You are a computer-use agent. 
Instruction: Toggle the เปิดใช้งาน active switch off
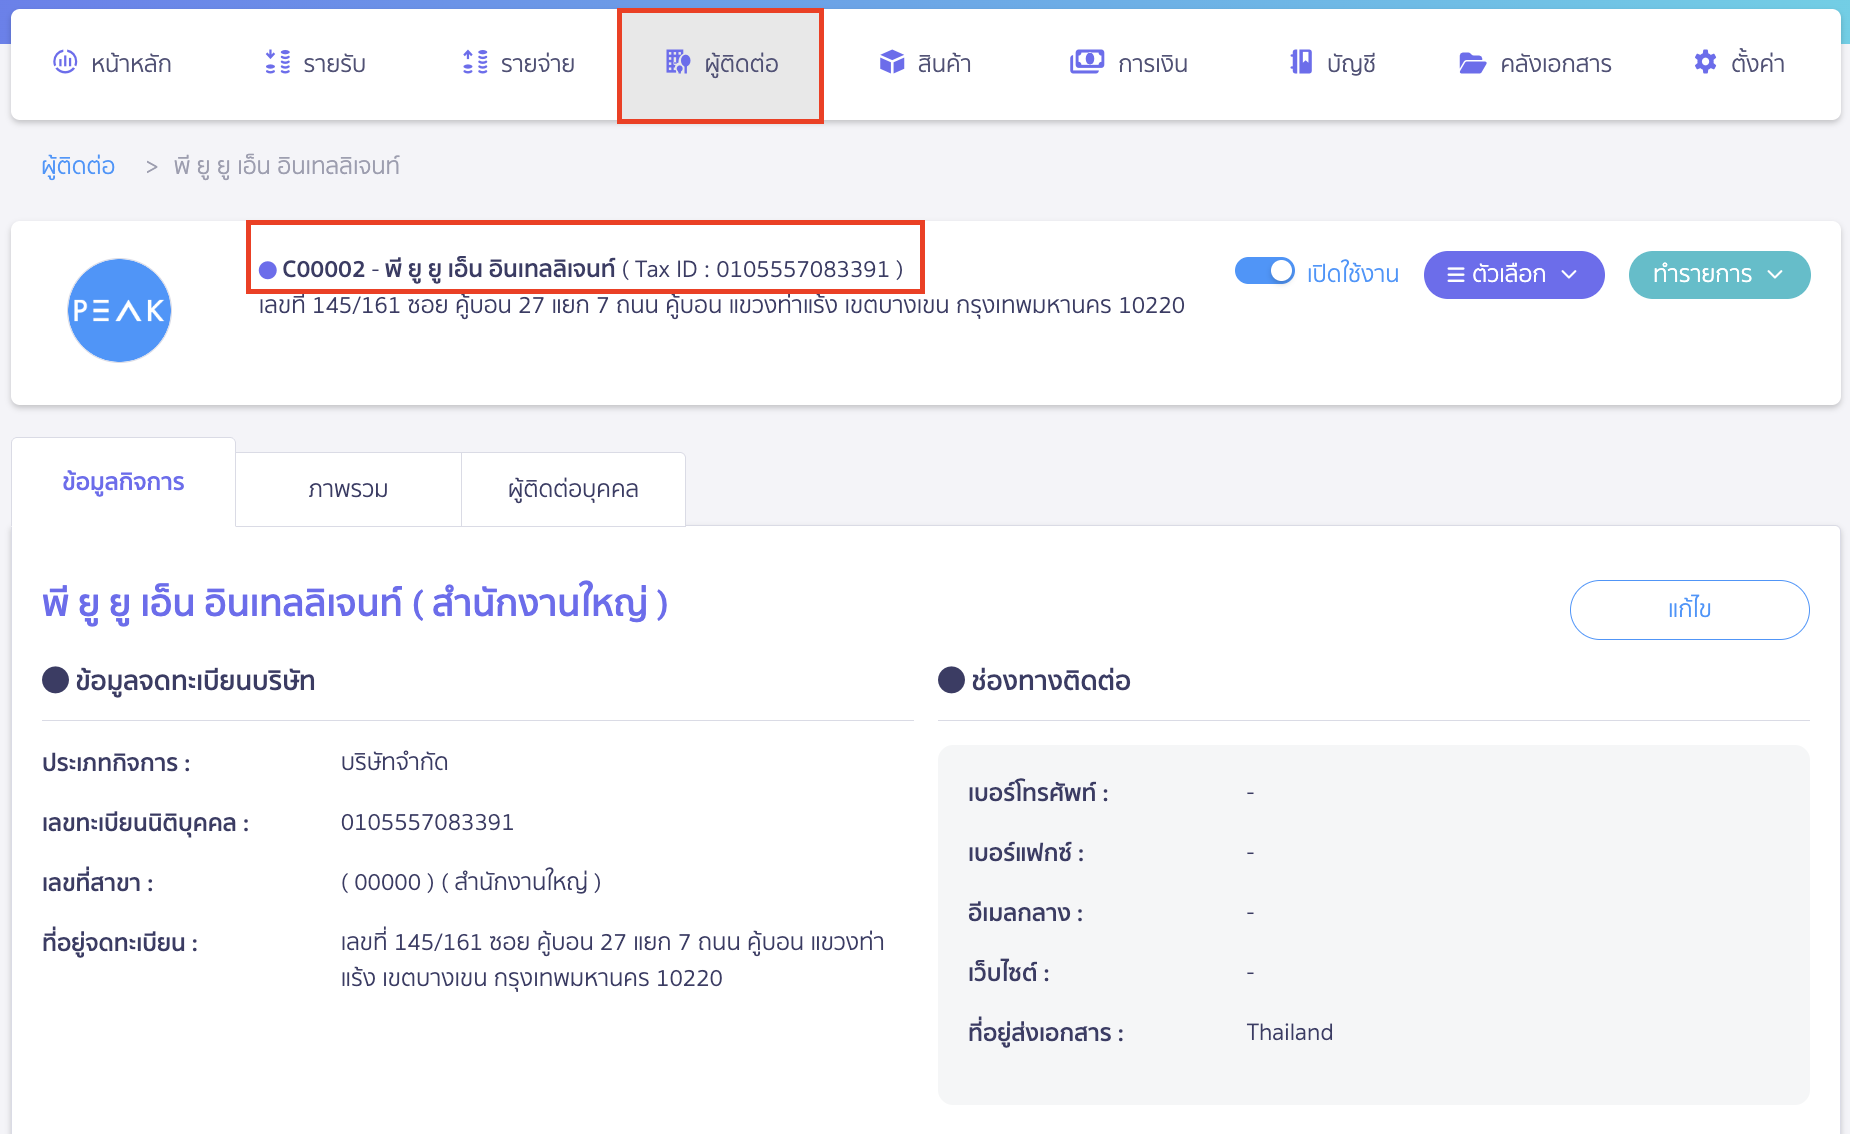coord(1265,271)
